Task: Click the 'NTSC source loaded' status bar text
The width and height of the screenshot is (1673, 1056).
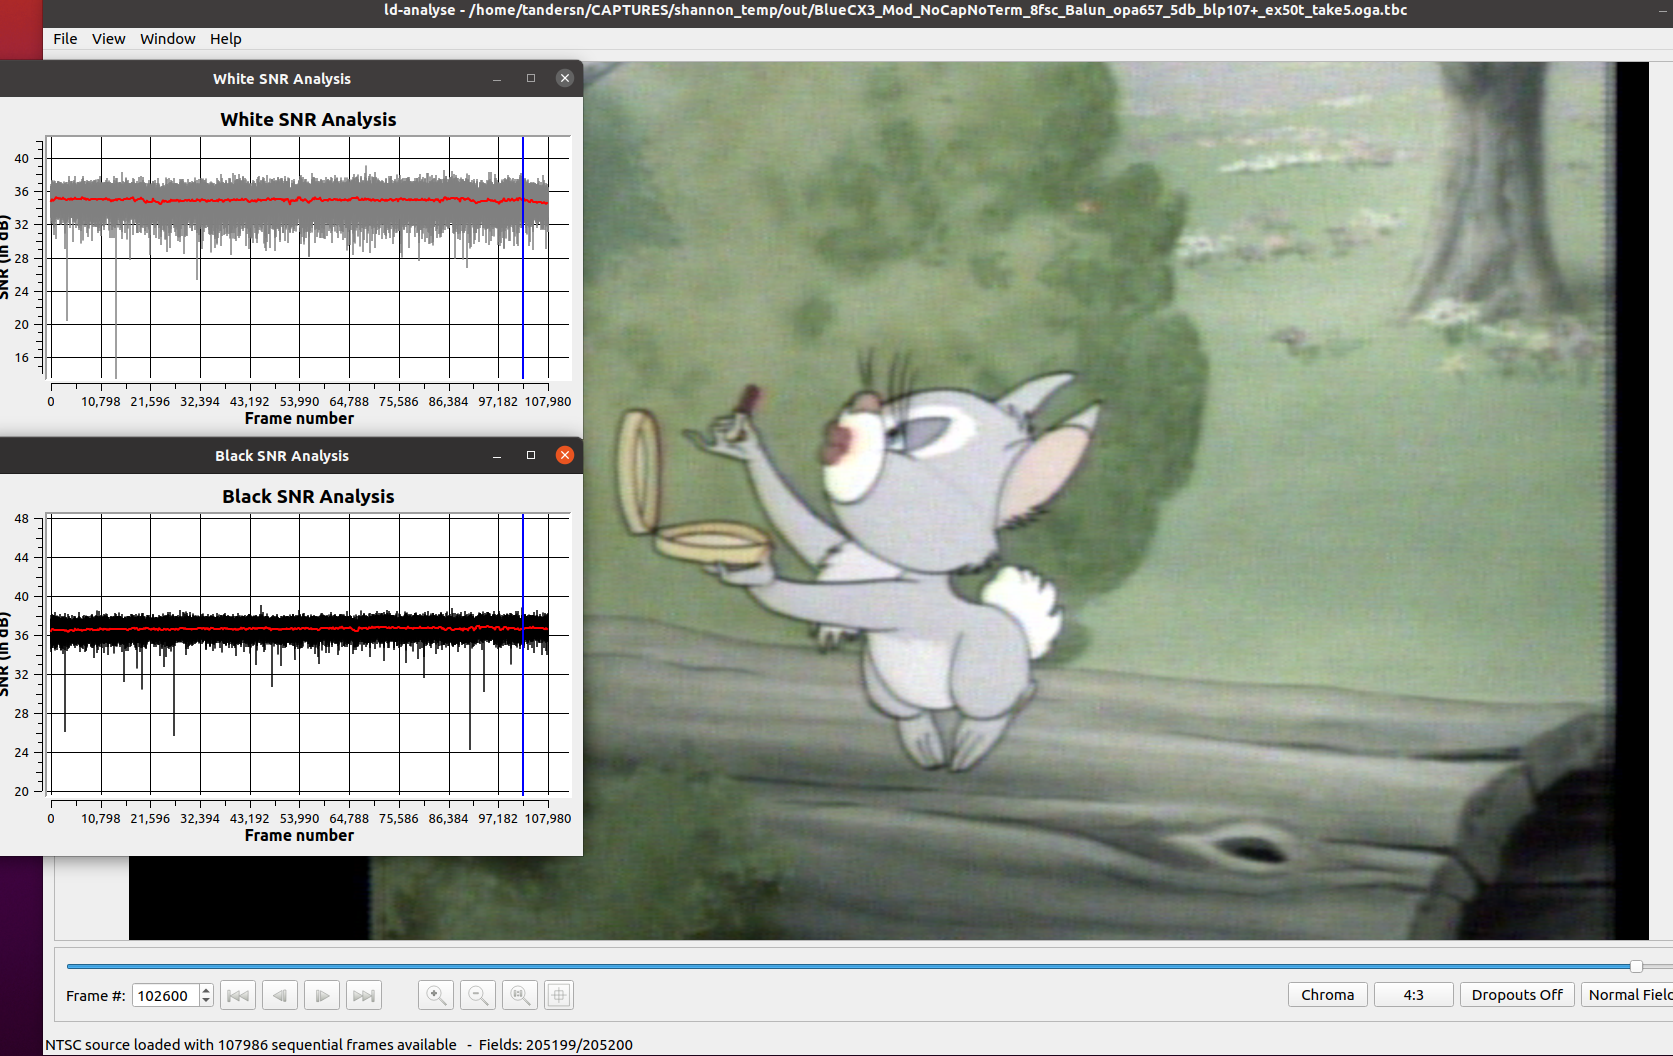Action: 251,1045
